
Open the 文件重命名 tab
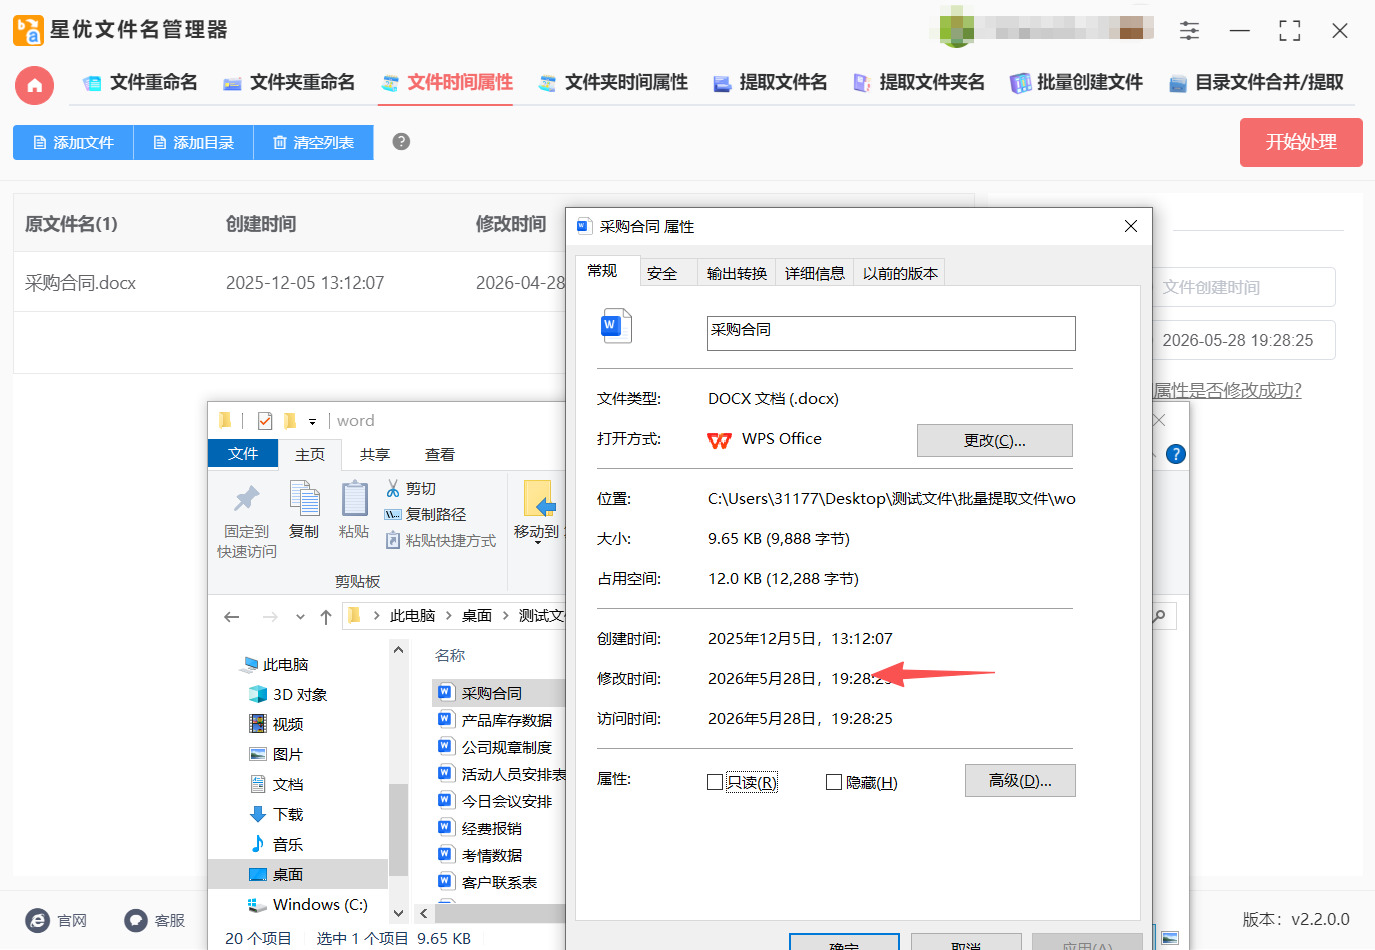coord(140,82)
